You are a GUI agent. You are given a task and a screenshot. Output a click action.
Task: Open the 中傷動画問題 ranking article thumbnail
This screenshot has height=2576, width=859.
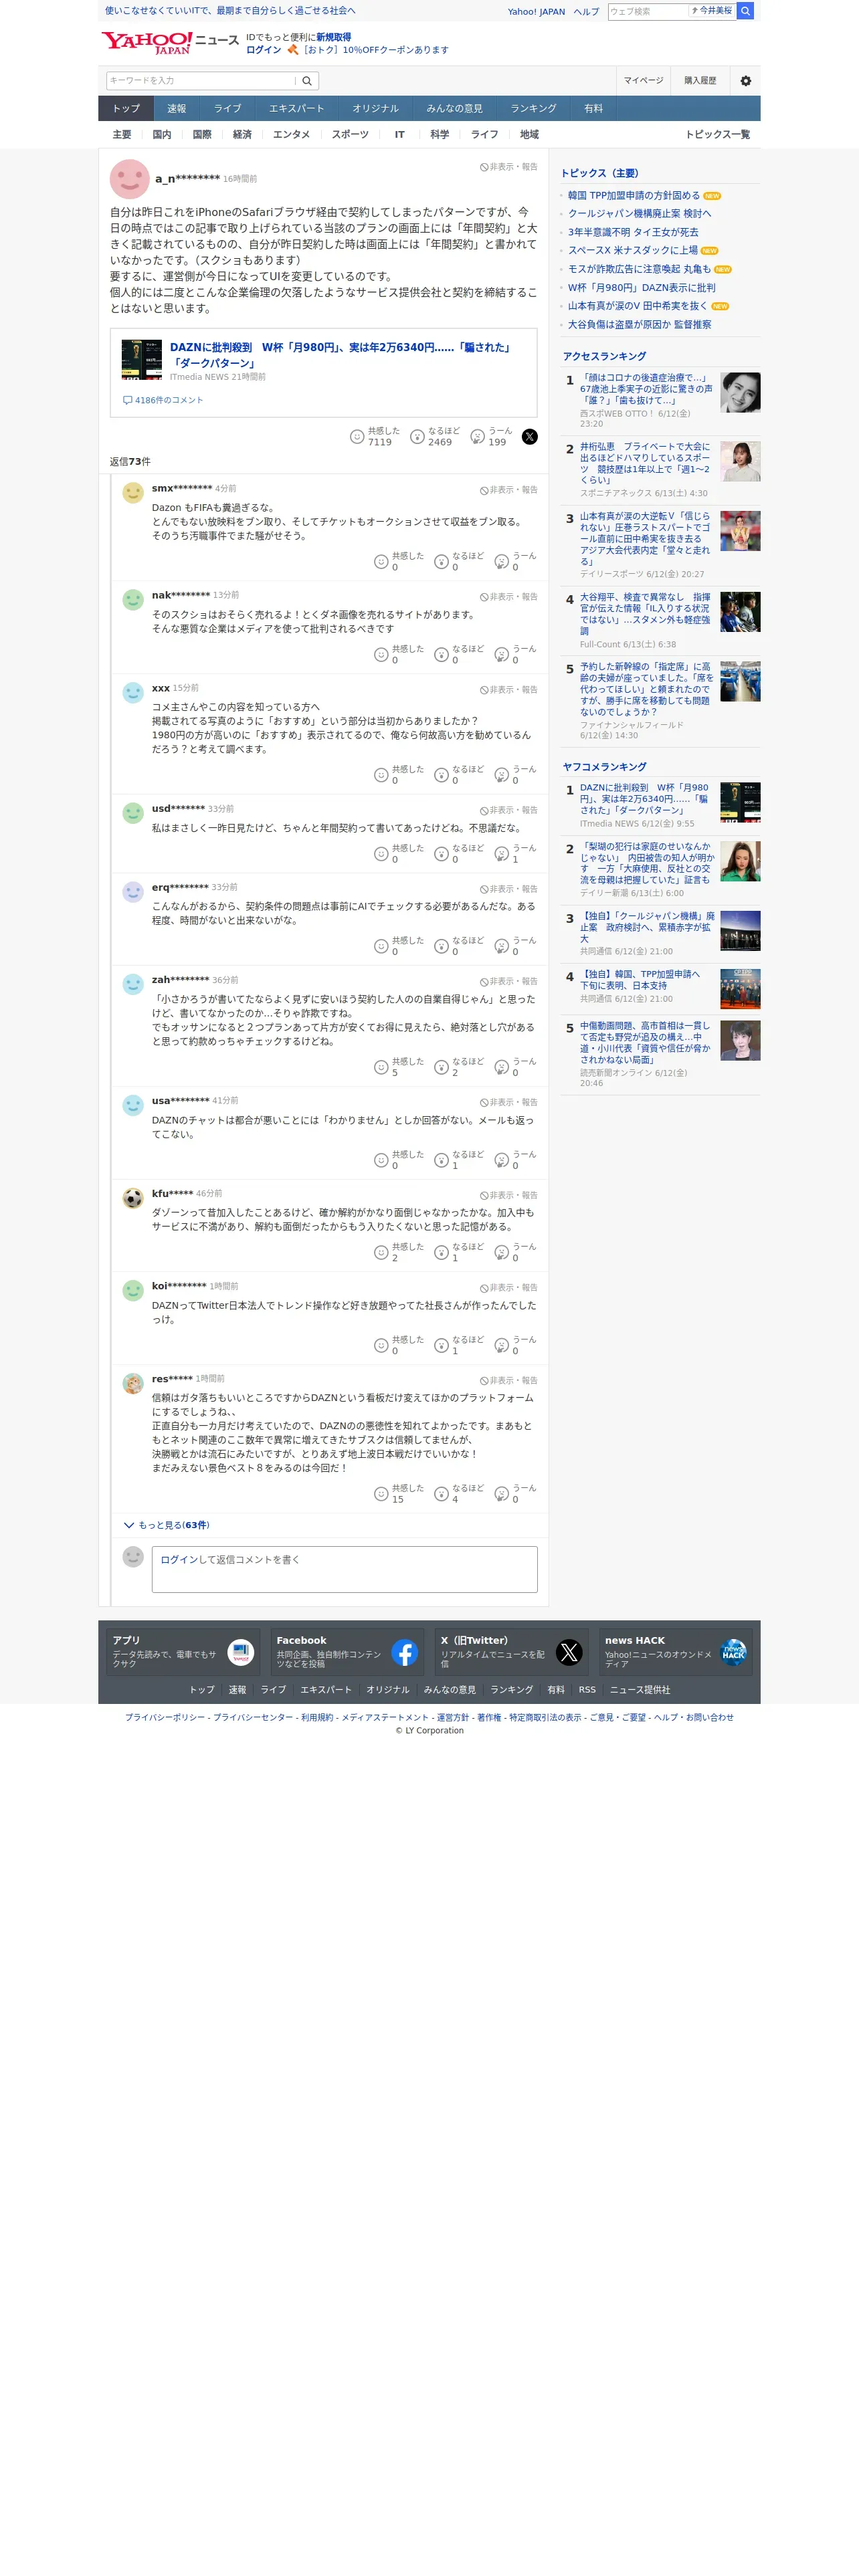tap(740, 1040)
